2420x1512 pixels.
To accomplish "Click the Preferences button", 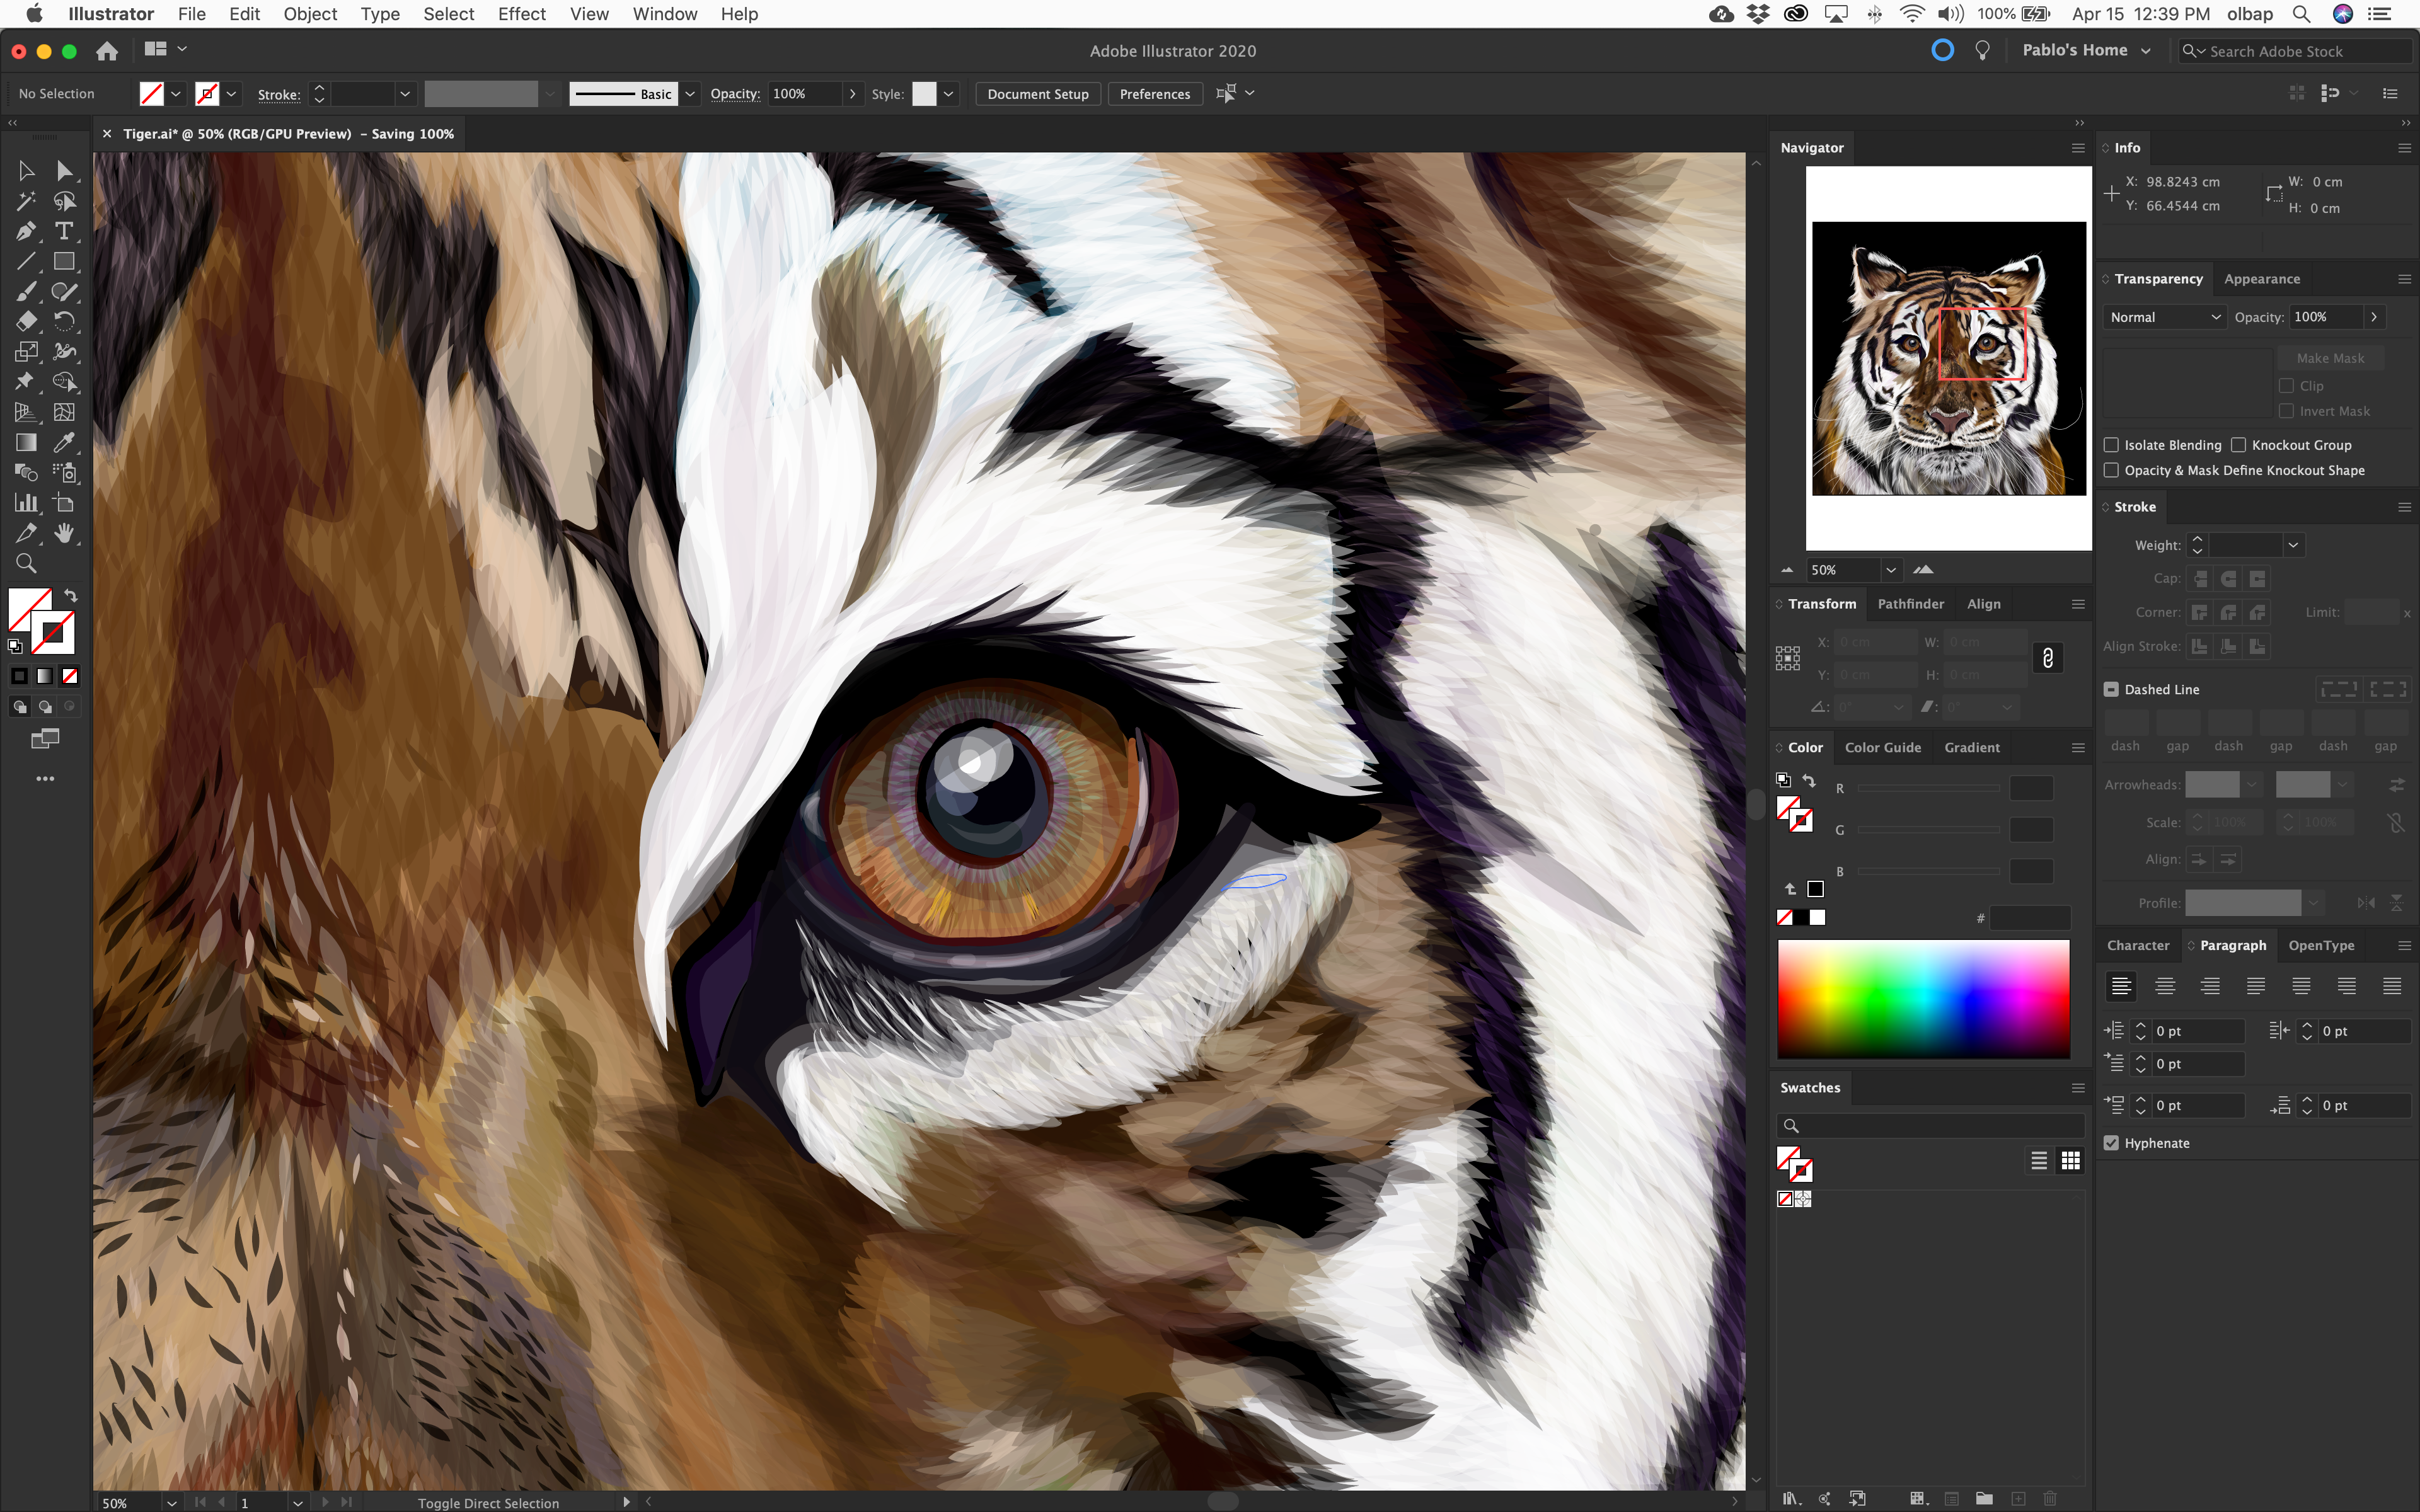I will pos(1154,94).
